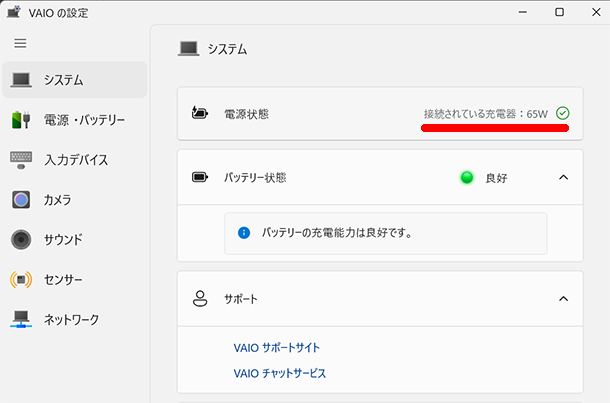Click the network computer icon for ネットワーク

pyautogui.click(x=21, y=319)
